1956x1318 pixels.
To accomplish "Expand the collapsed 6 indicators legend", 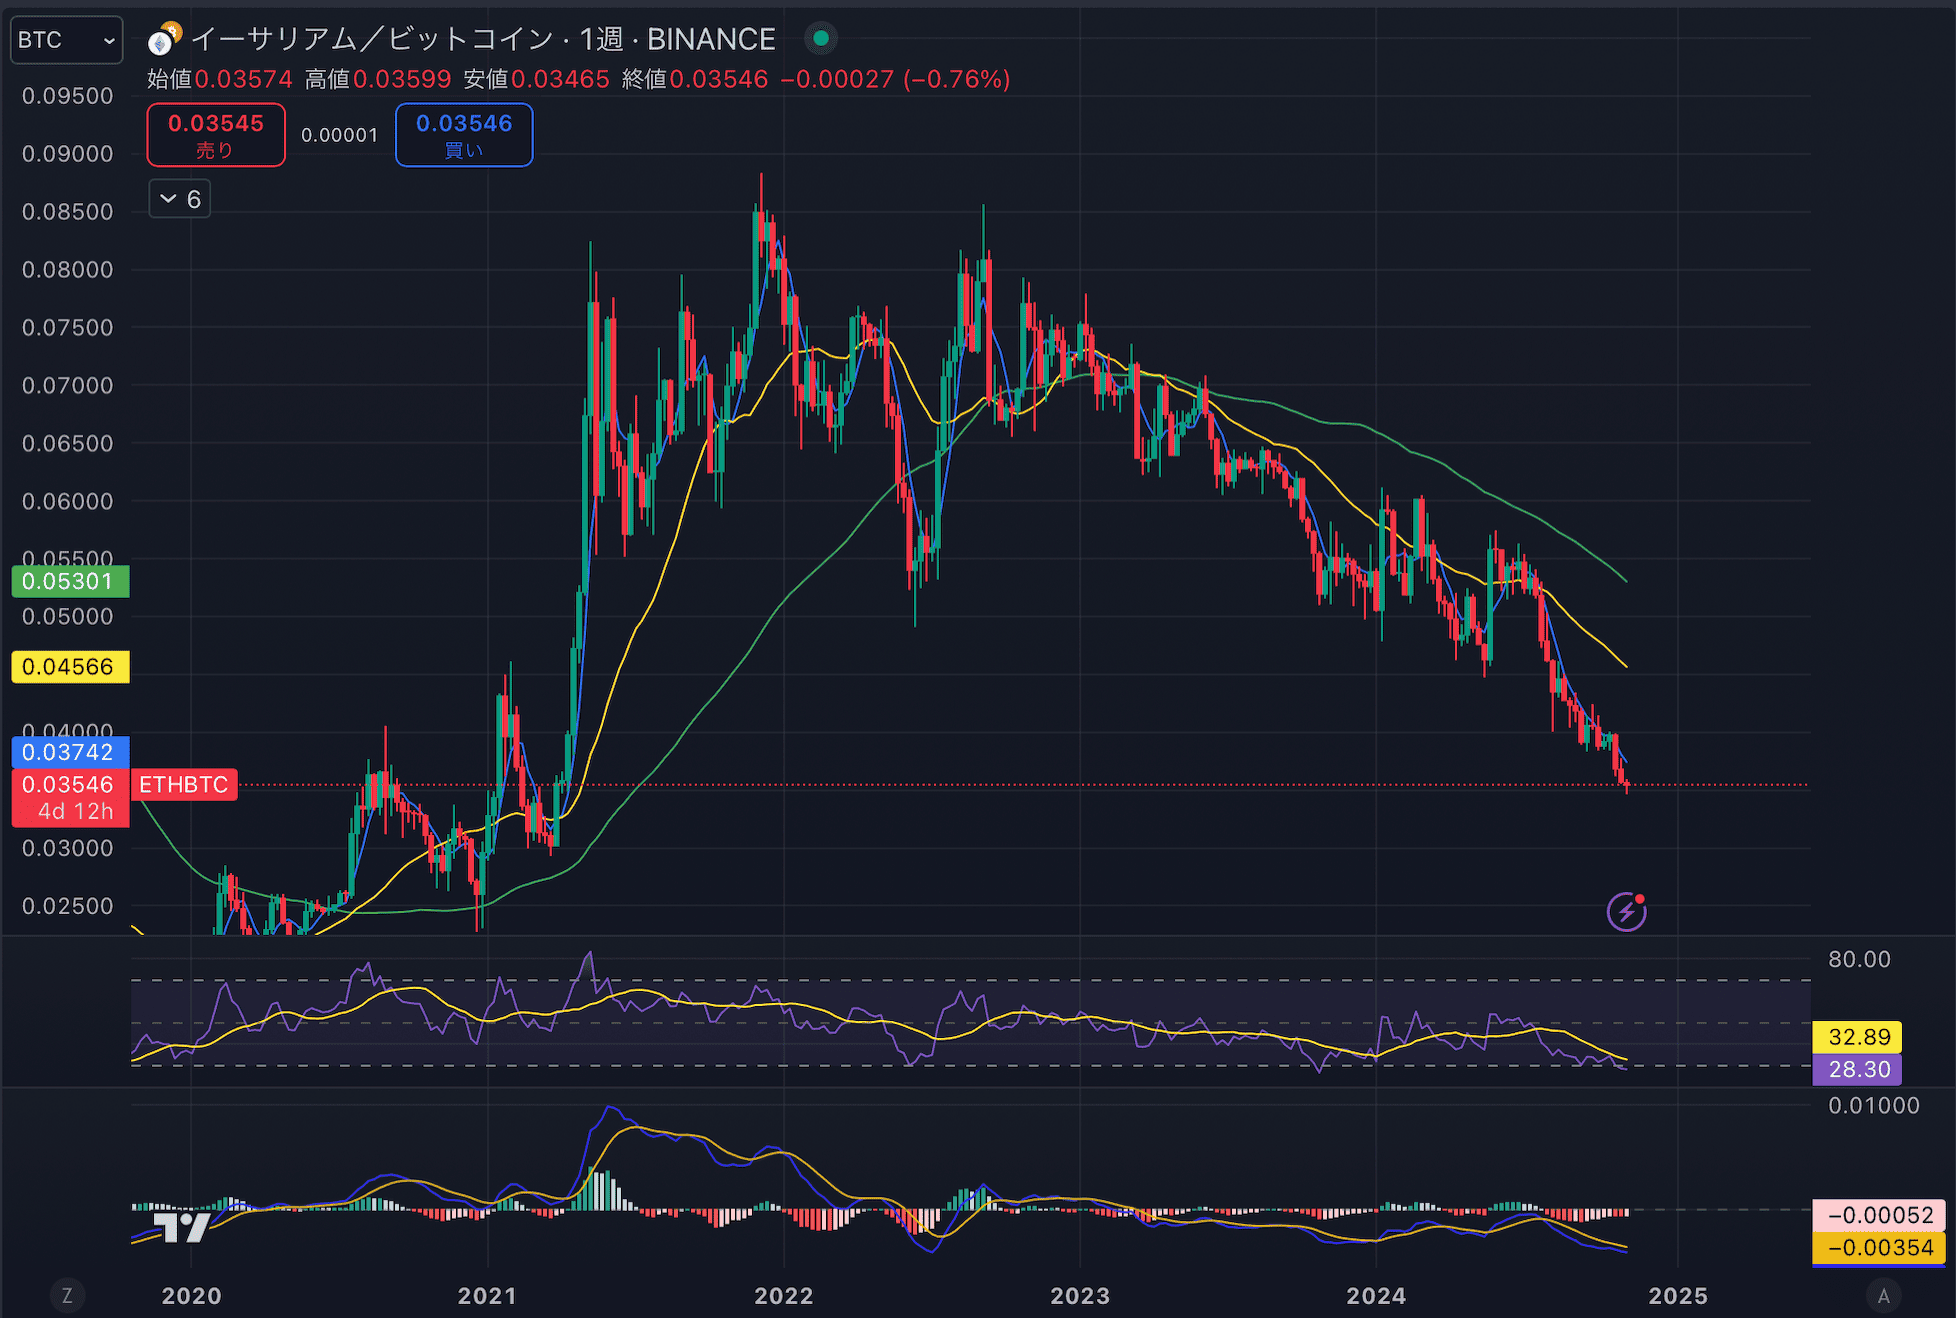I will pyautogui.click(x=180, y=199).
